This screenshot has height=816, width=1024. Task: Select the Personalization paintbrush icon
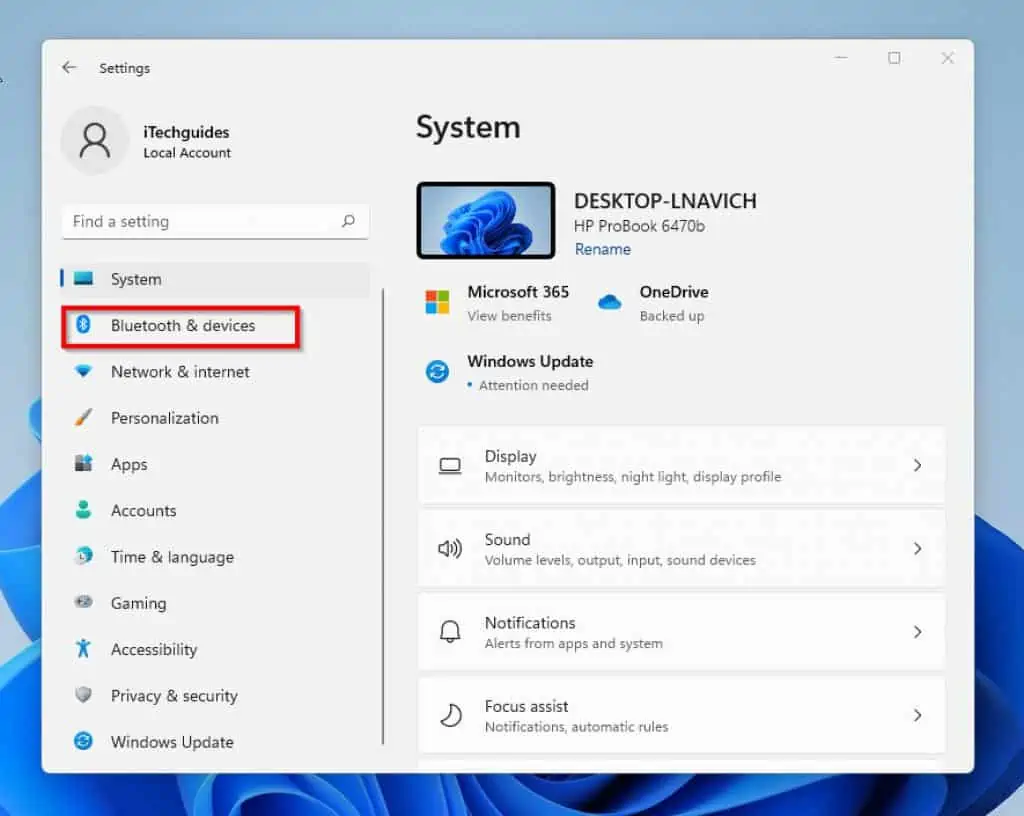click(84, 418)
